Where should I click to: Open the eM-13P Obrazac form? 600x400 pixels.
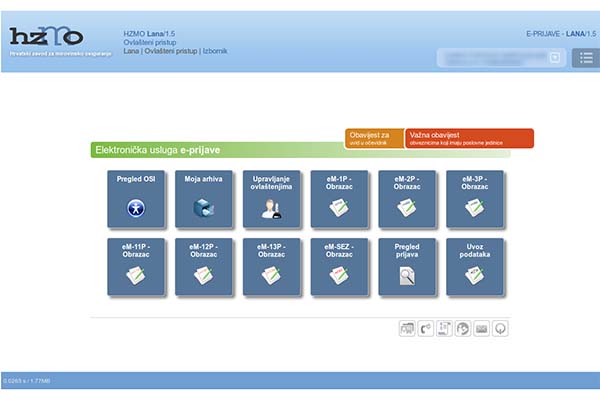point(271,267)
